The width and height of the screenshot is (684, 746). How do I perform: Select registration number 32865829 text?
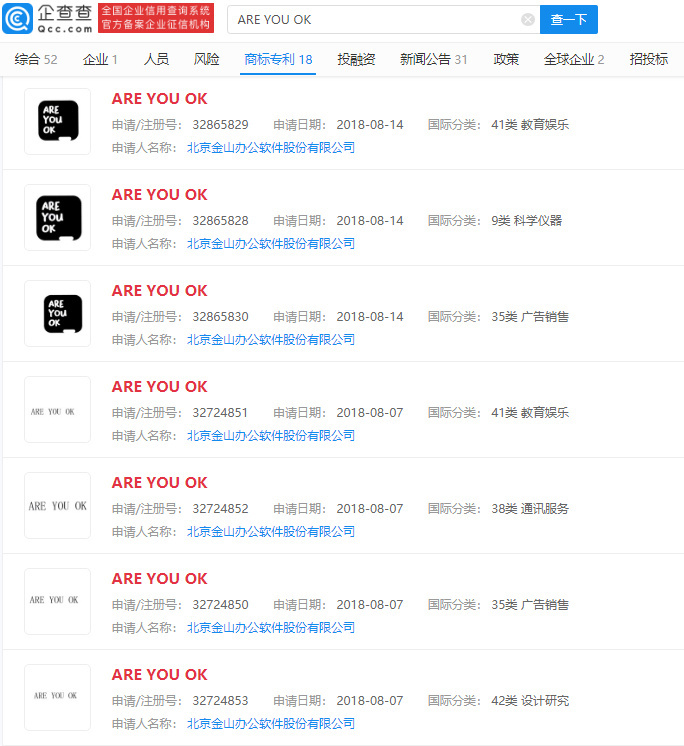(220, 125)
